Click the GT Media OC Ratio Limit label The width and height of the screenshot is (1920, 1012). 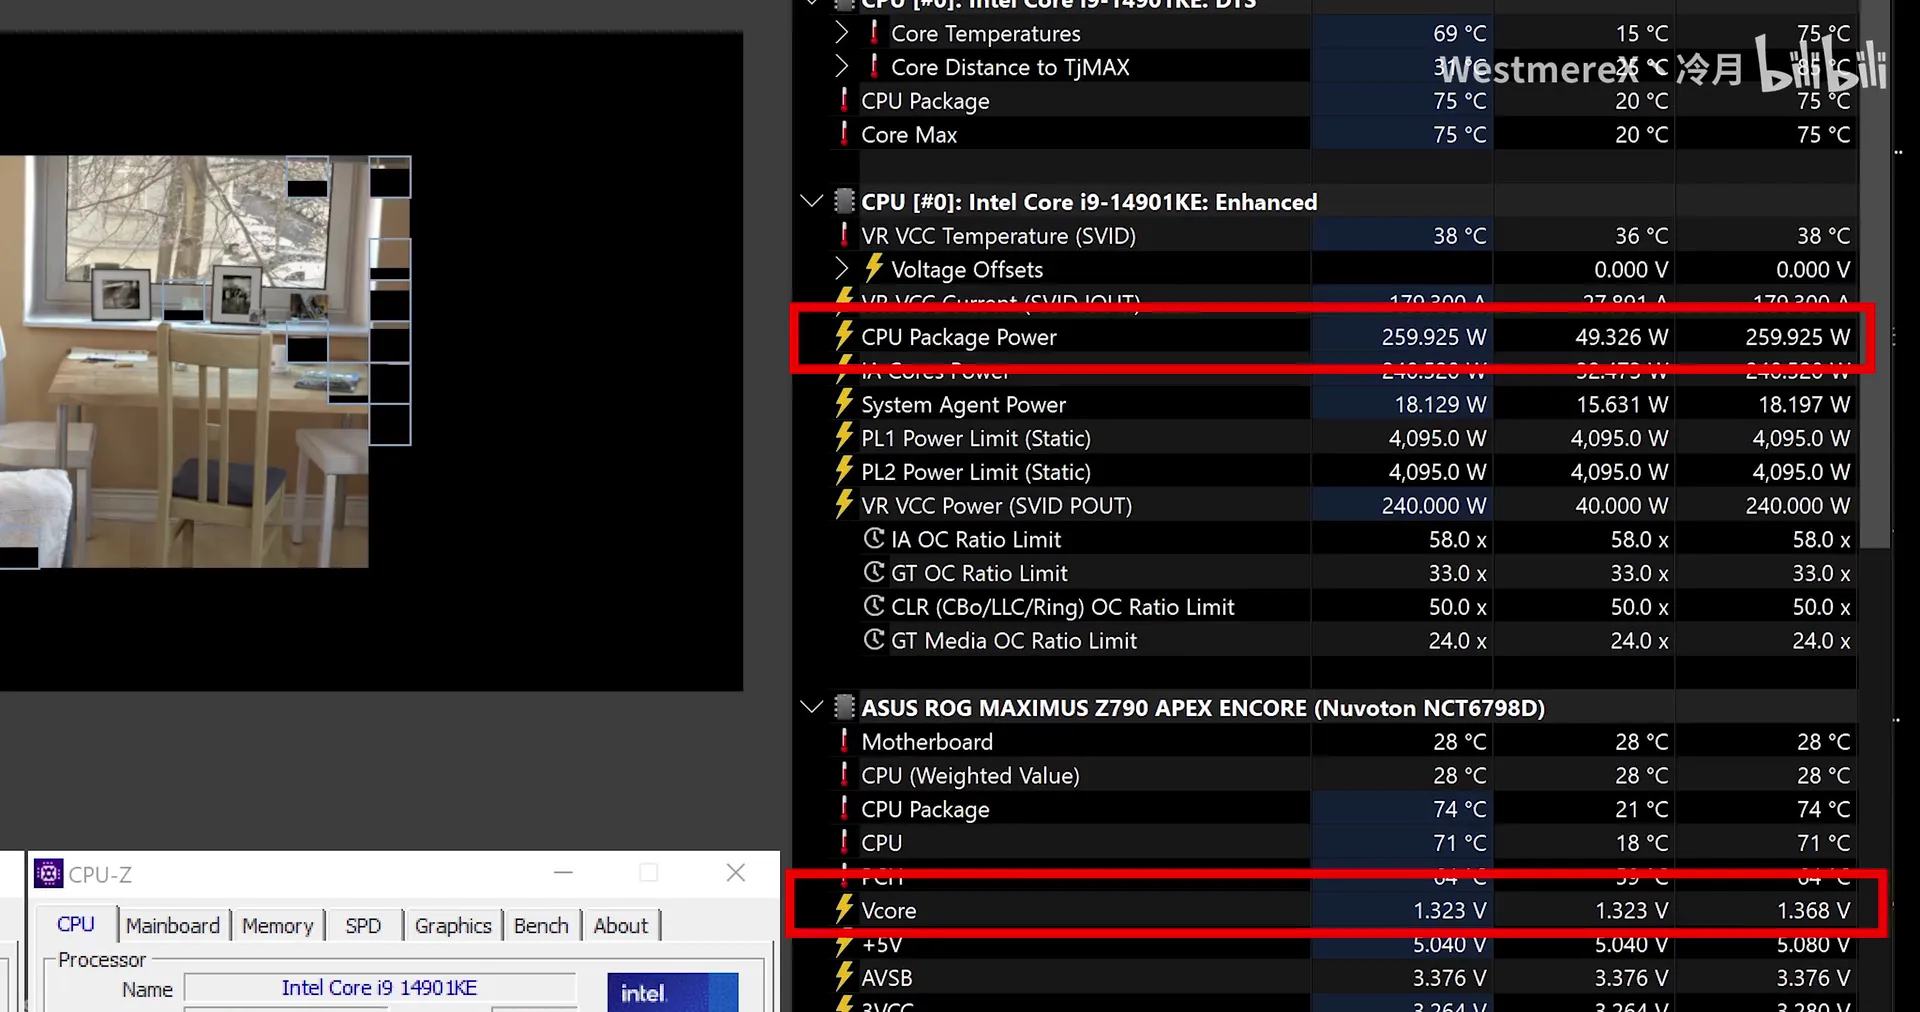click(1013, 640)
